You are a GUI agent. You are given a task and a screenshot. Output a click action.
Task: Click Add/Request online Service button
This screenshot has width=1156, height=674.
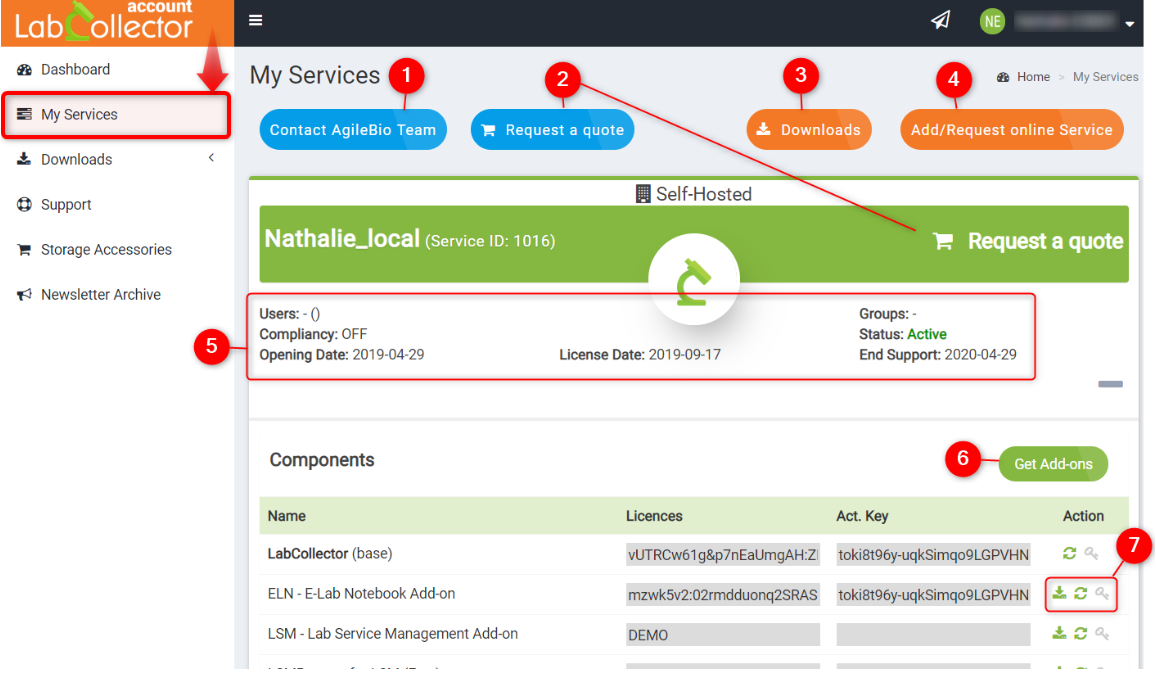click(1012, 130)
